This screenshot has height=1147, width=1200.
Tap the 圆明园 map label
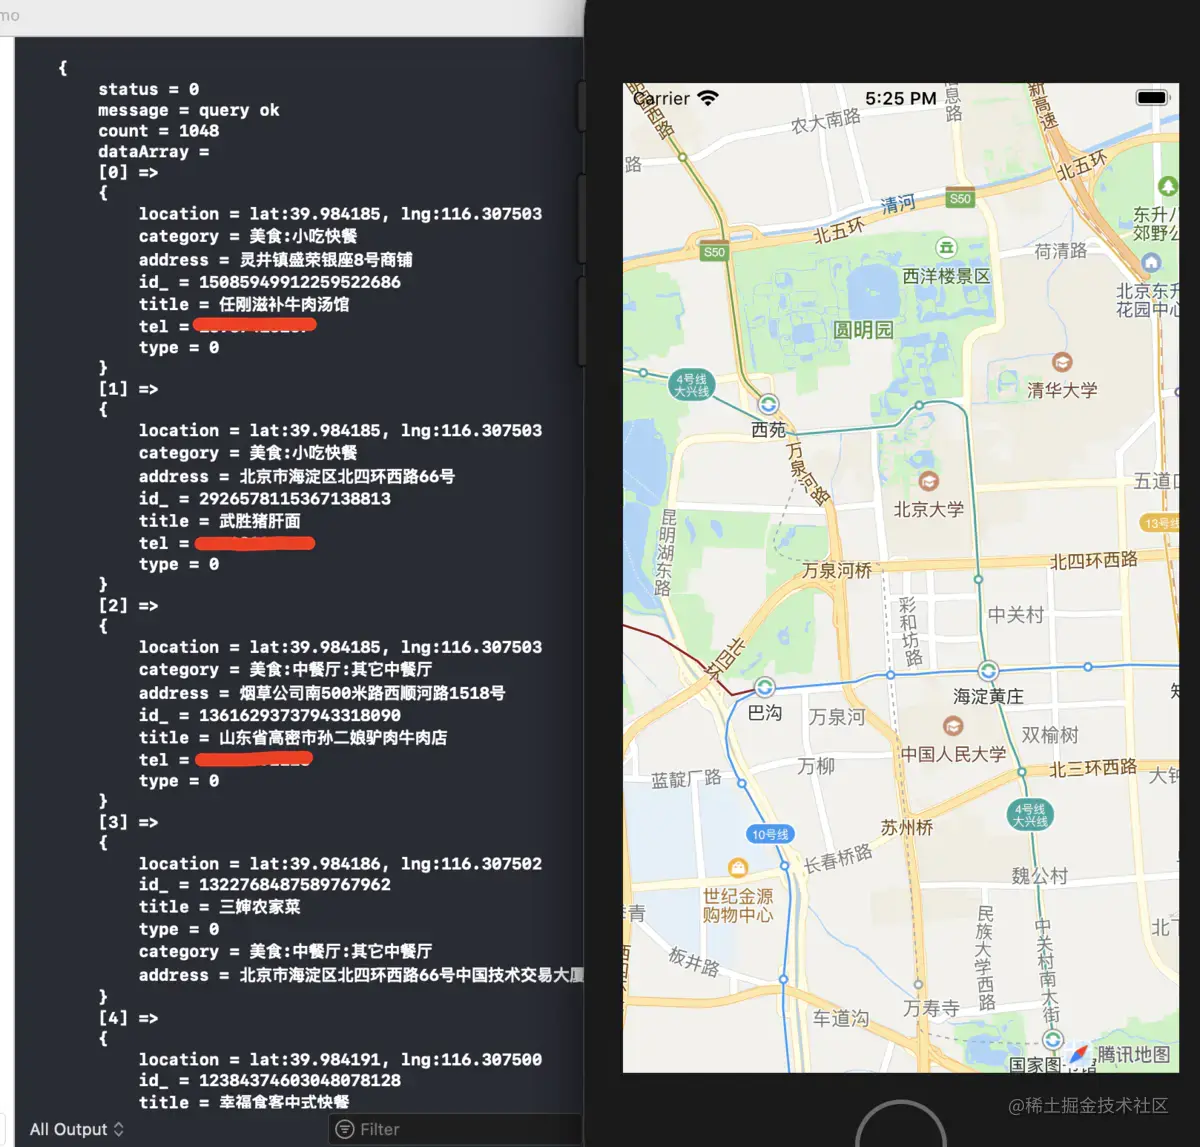[x=863, y=330]
